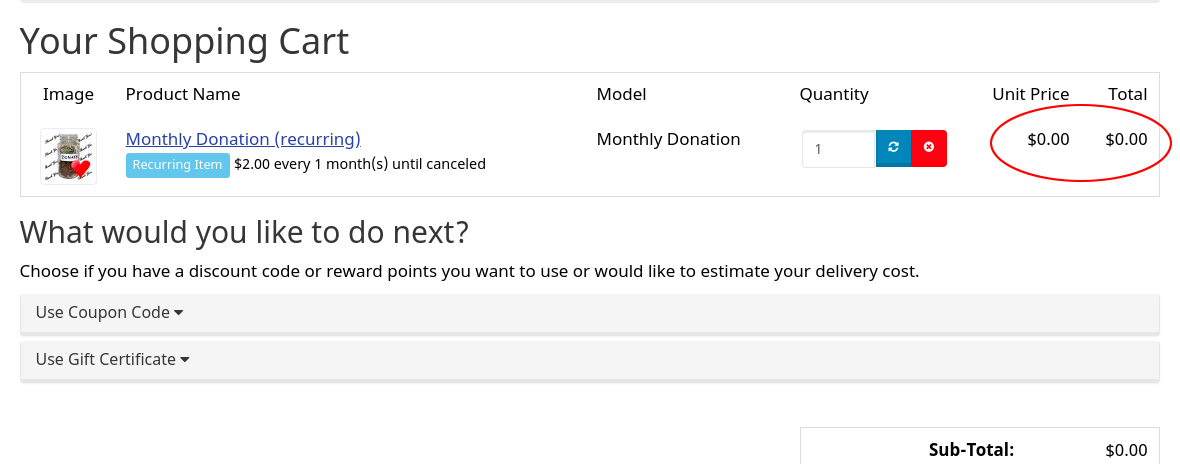Focus the quantity input field
This screenshot has width=1180, height=464.
[x=839, y=149]
